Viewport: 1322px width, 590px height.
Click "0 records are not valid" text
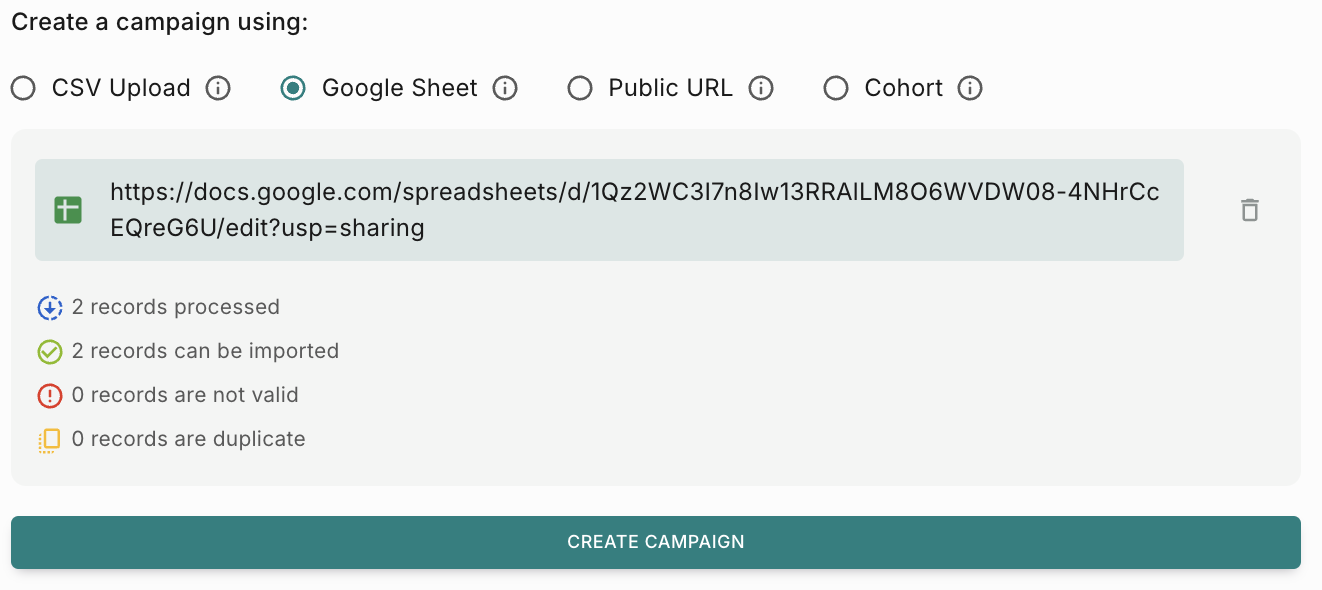(x=185, y=395)
